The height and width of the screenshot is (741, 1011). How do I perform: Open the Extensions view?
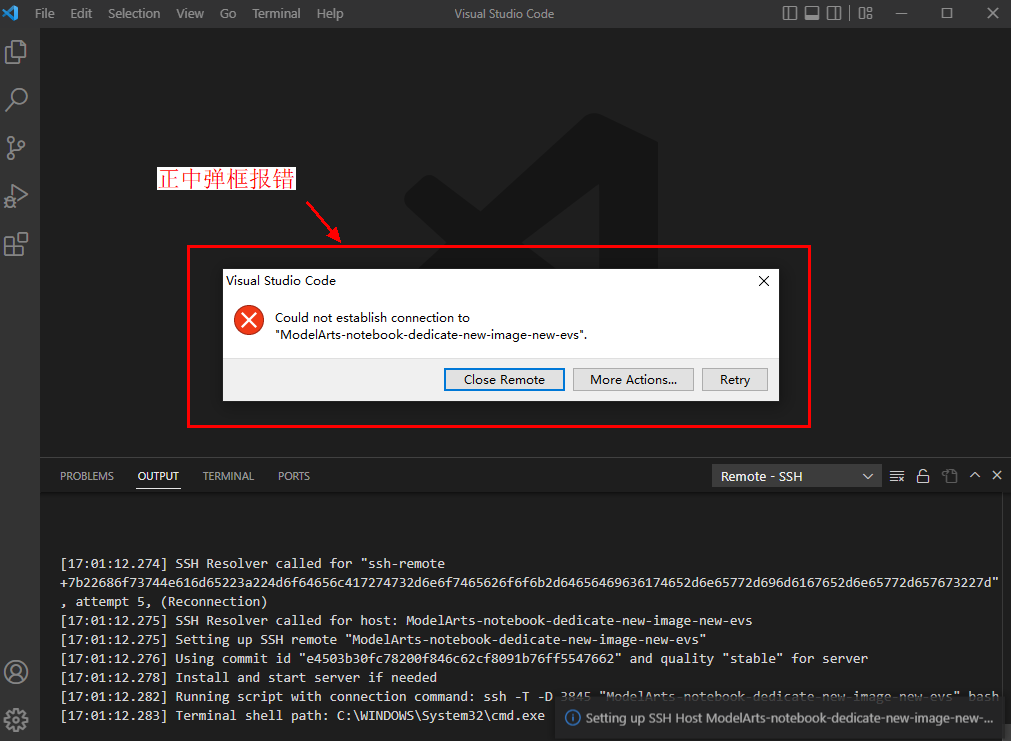click(x=16, y=244)
